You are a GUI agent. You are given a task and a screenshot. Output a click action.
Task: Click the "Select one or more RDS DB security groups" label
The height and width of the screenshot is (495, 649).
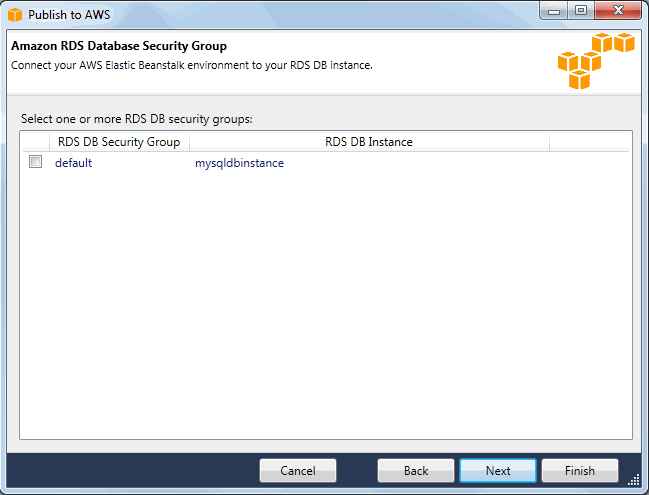[x=137, y=119]
